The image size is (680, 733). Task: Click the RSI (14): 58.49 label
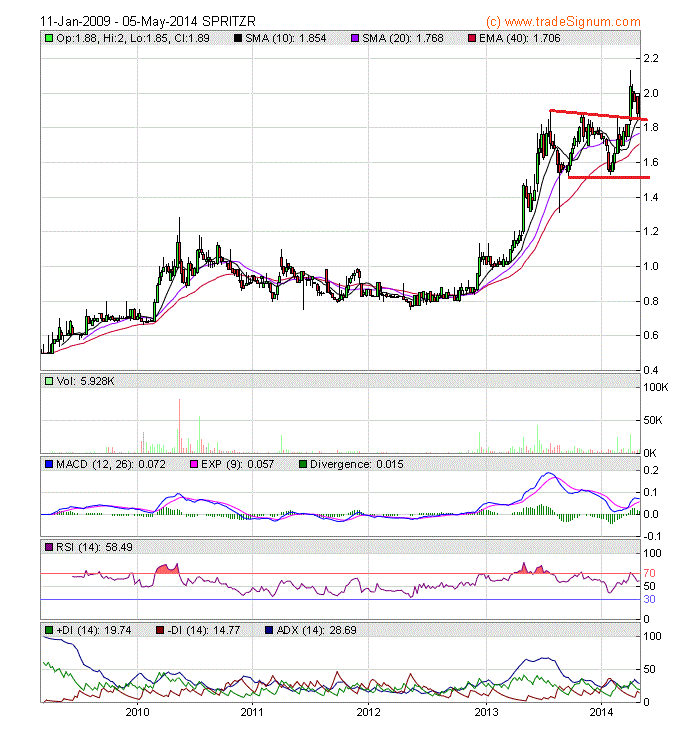coord(94,547)
